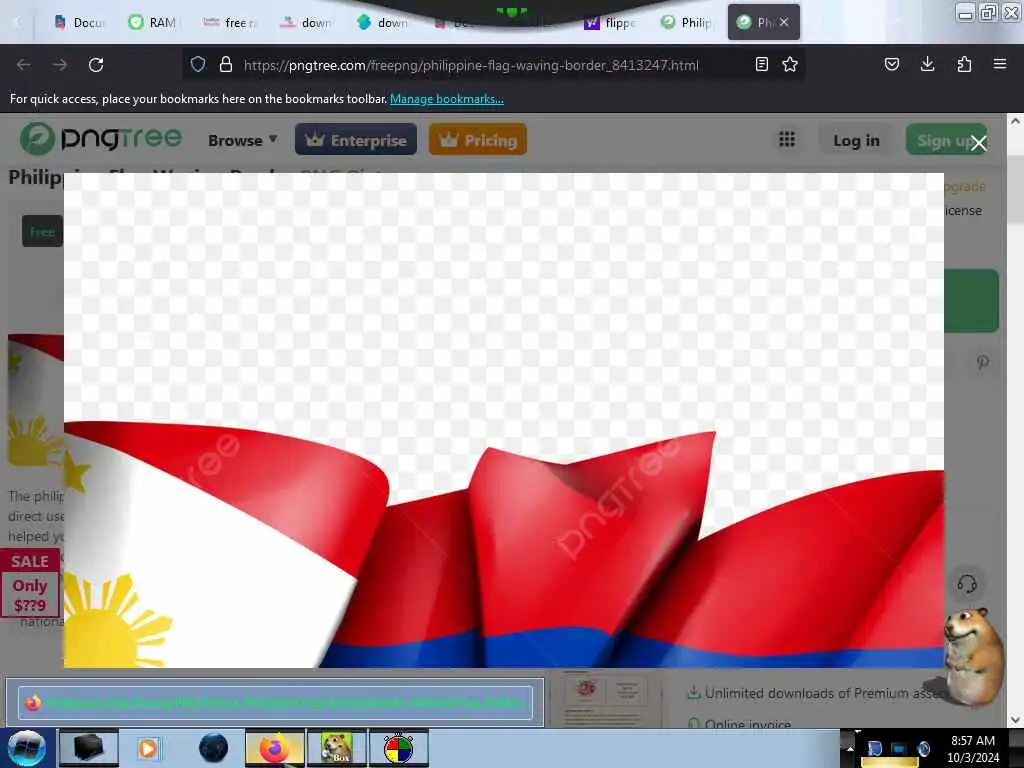Bookmark this page with star
This screenshot has width=1024, height=768.
(790, 64)
